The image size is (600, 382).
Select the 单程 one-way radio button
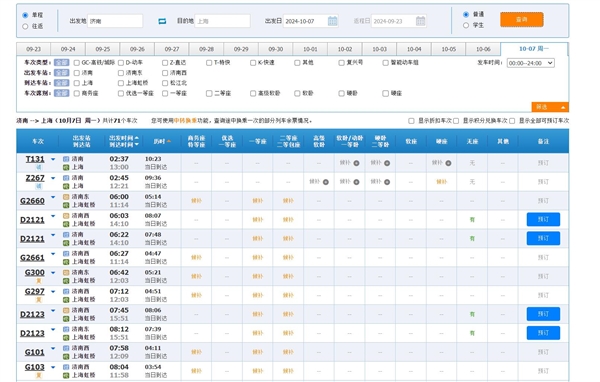pos(25,15)
